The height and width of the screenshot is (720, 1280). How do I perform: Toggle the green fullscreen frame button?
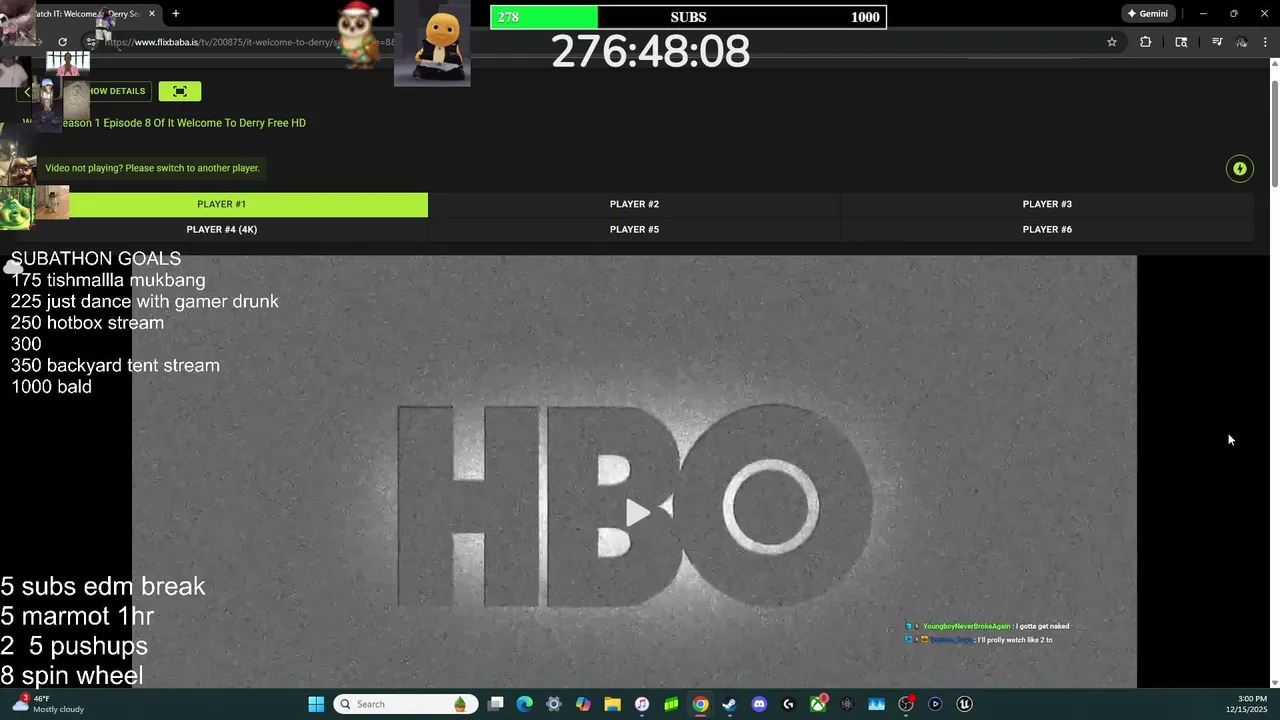click(x=180, y=91)
